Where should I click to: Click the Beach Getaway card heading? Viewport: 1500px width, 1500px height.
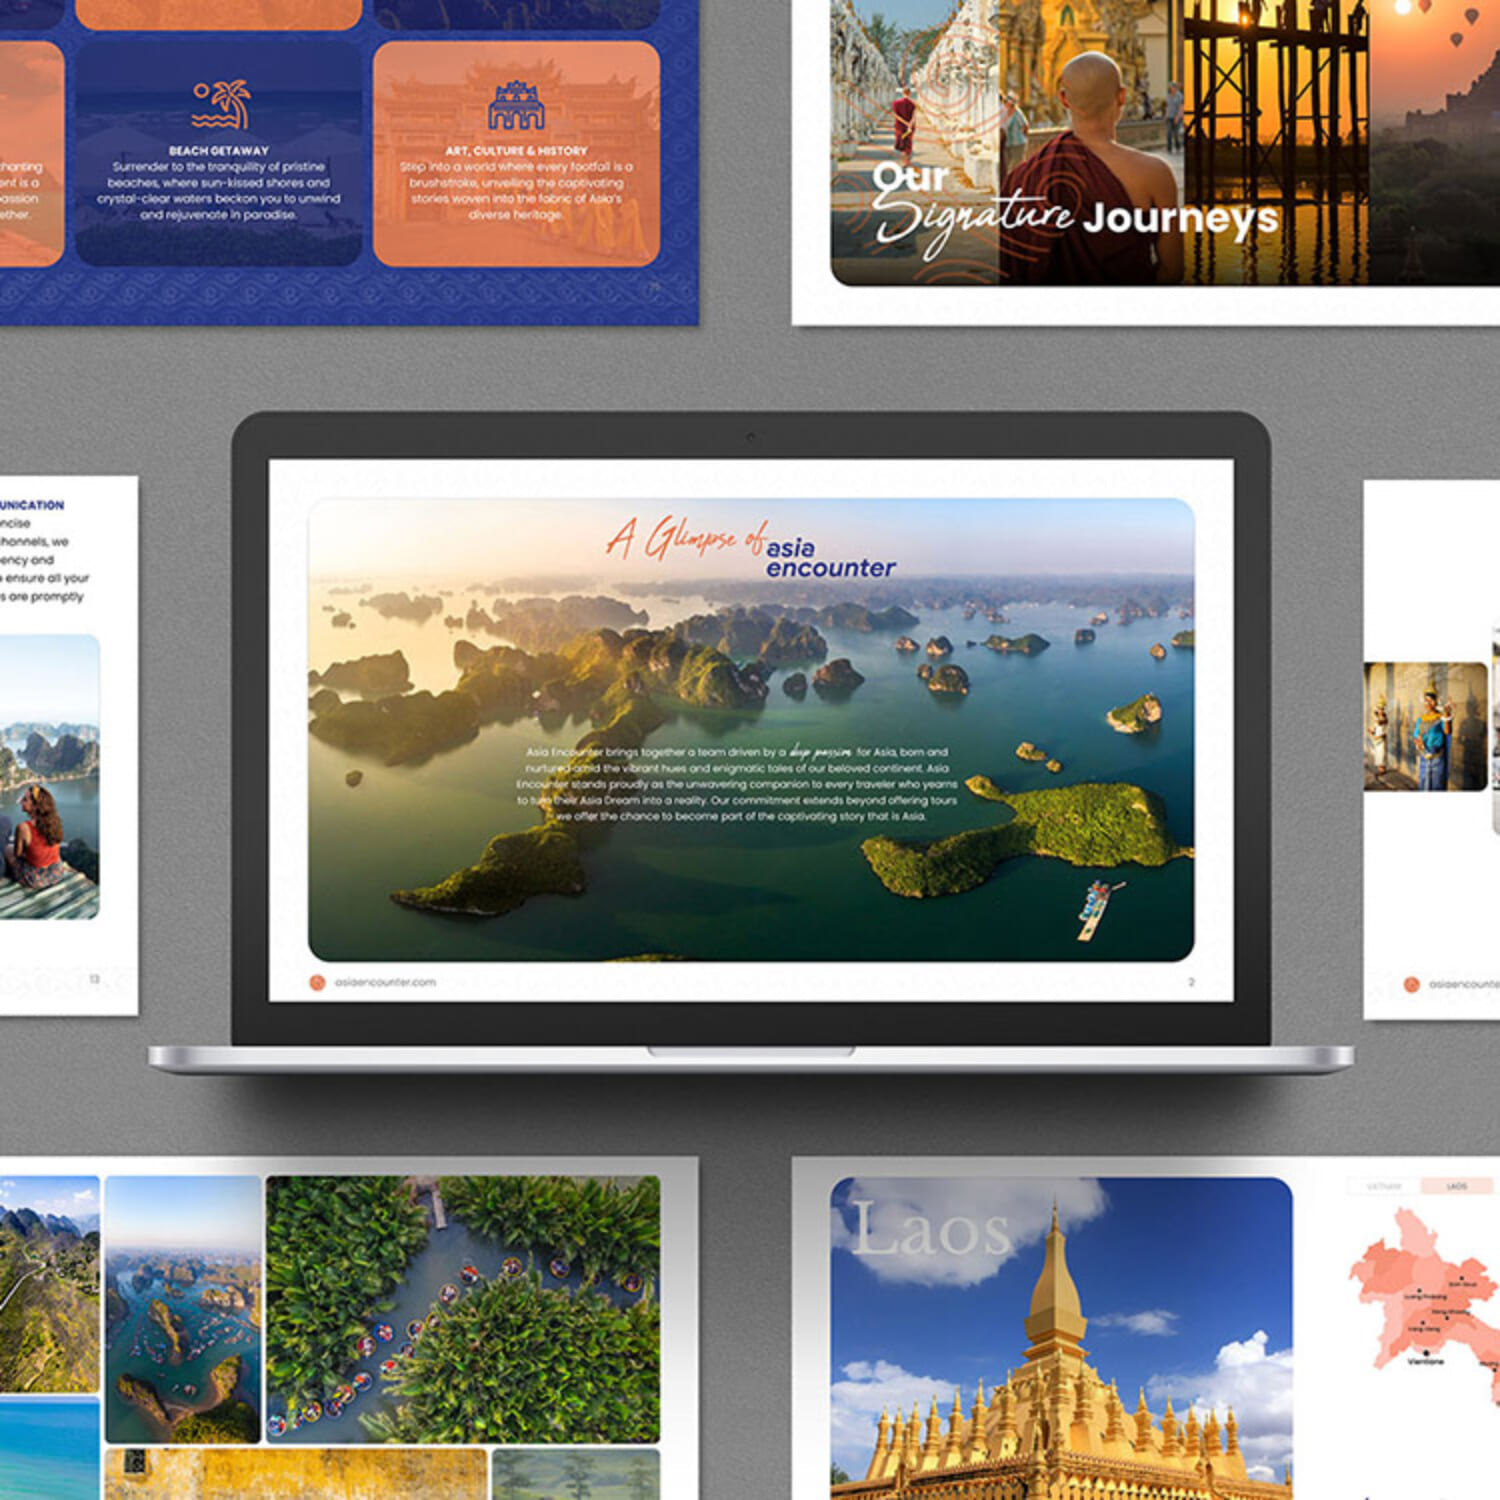point(219,150)
